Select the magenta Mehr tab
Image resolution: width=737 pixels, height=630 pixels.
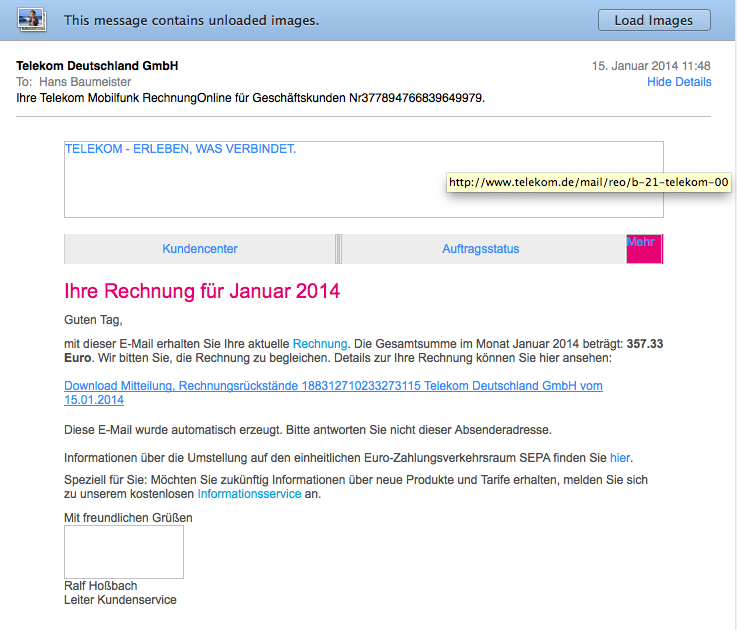(x=644, y=249)
